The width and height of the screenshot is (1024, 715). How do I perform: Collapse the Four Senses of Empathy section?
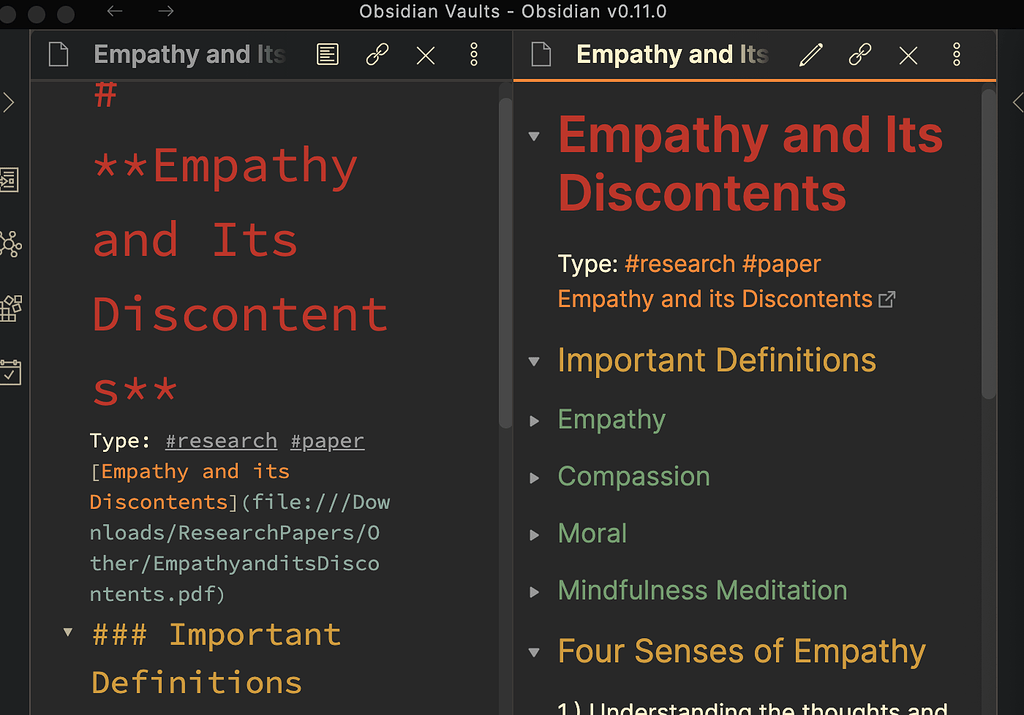[x=535, y=654]
